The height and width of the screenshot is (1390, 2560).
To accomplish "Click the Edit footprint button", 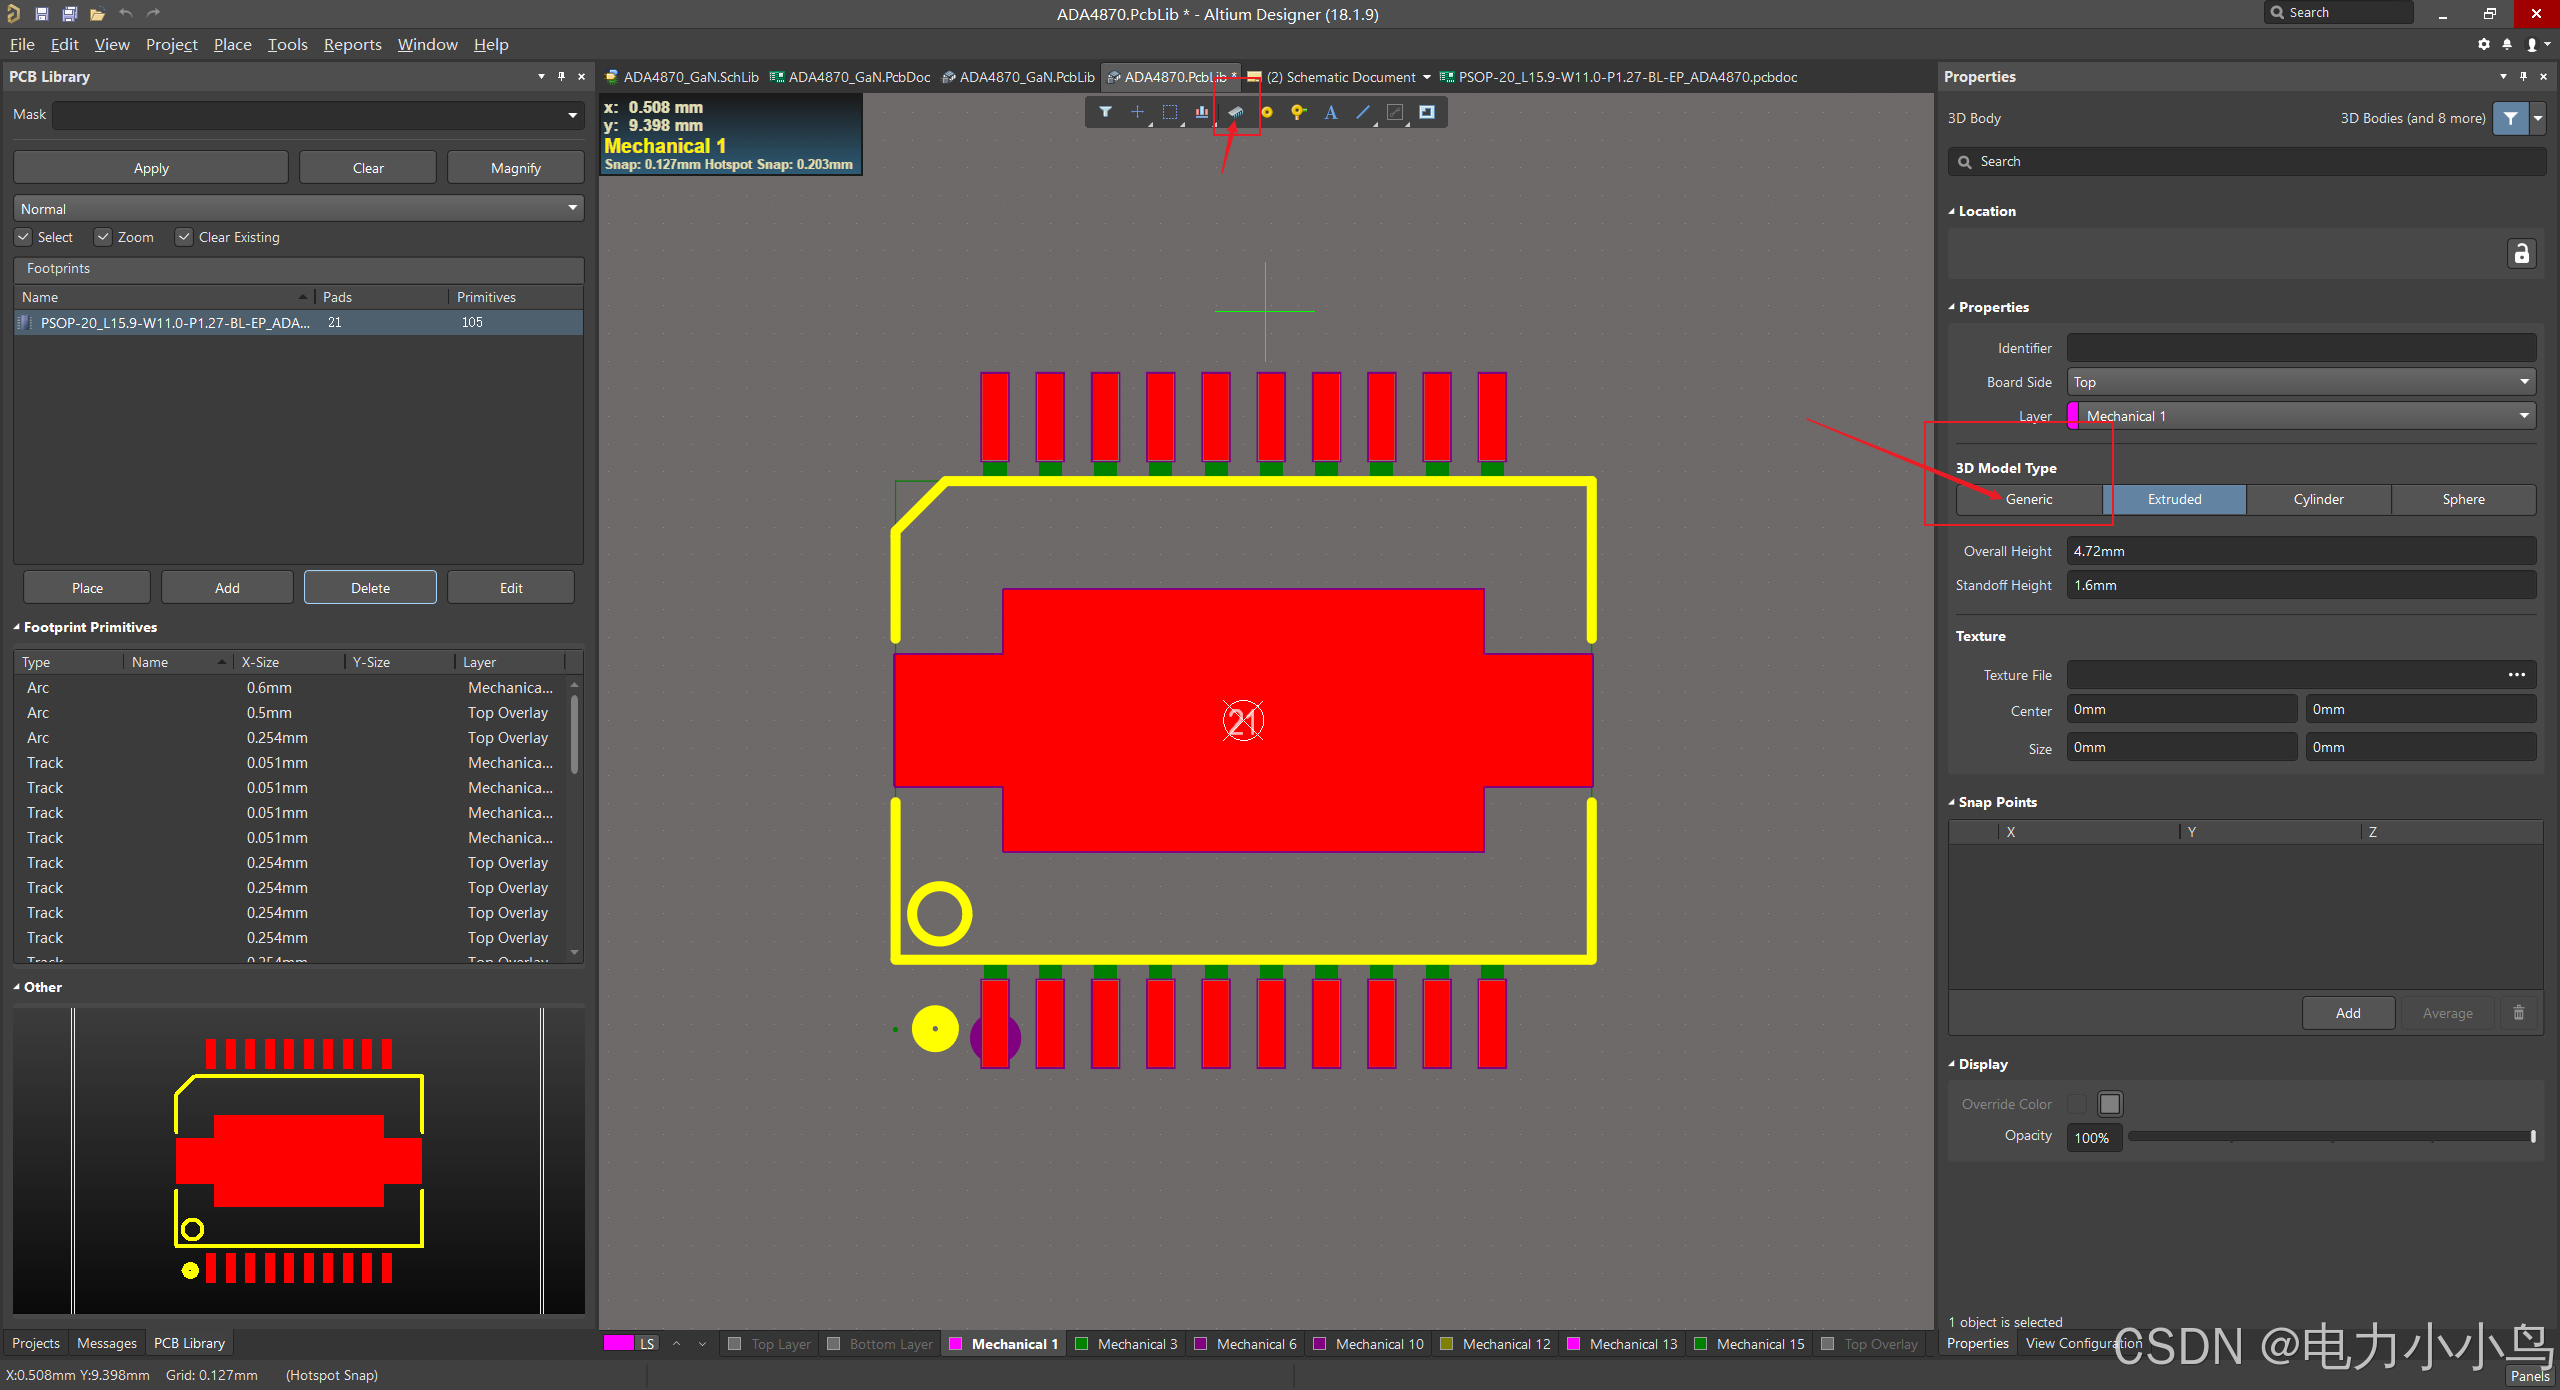I will coord(511,588).
